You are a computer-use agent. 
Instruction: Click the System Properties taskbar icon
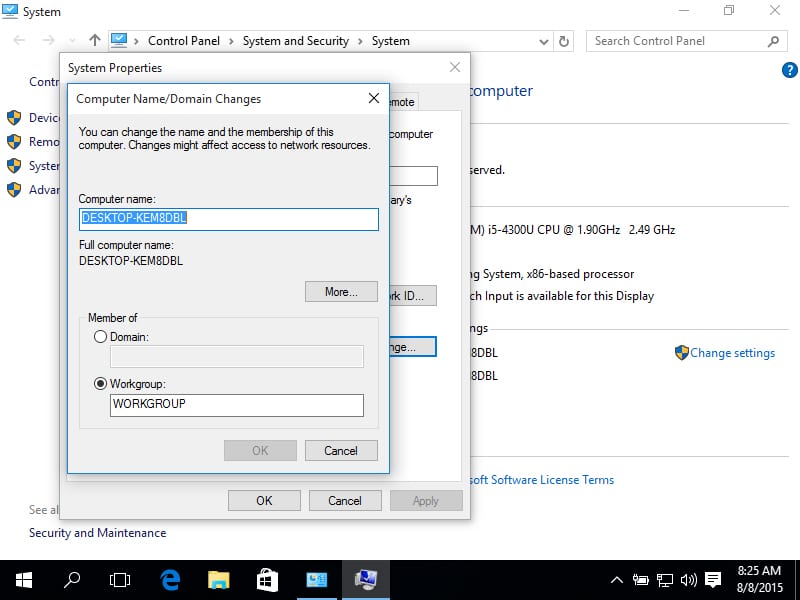366,580
